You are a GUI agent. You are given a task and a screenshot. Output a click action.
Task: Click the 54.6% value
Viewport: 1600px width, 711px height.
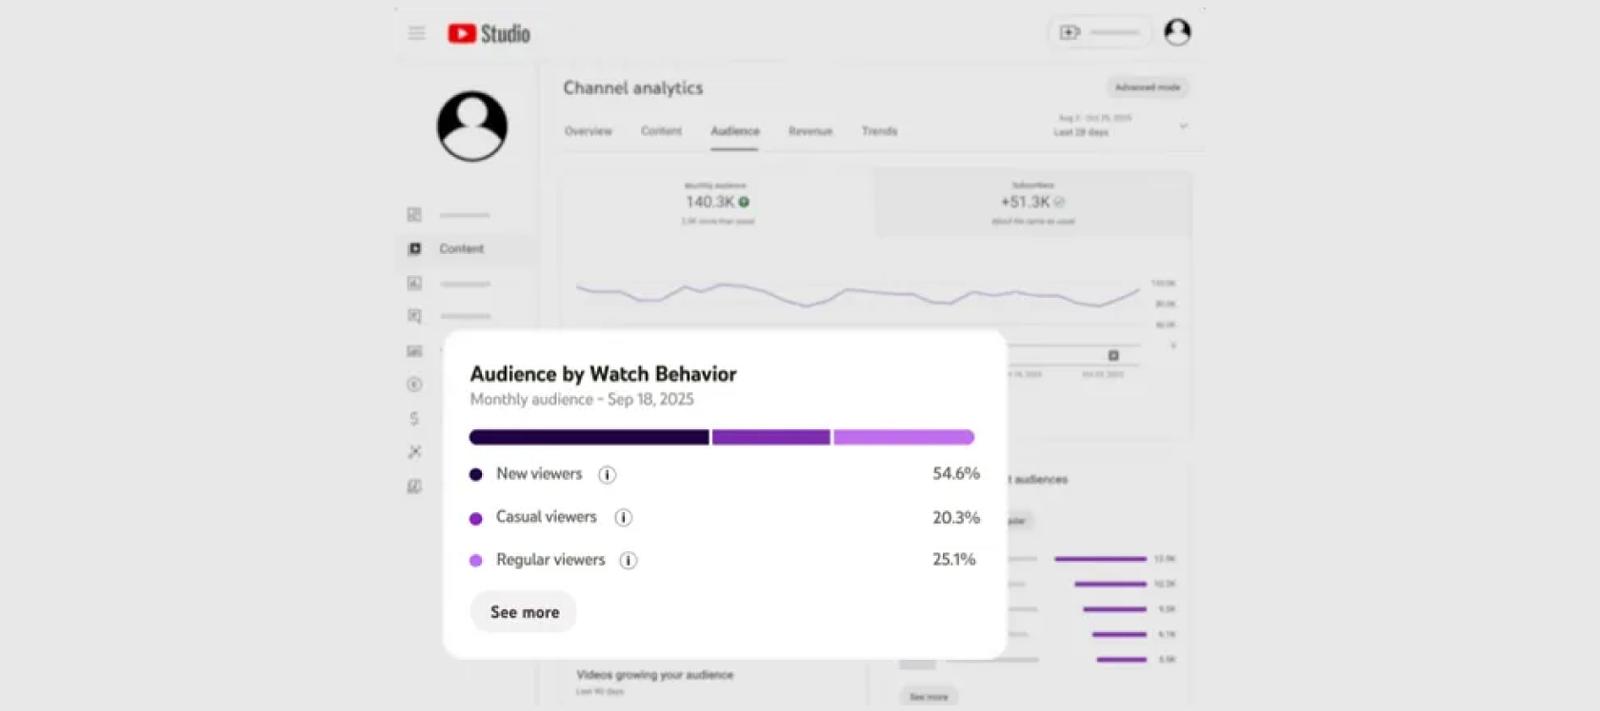(956, 474)
